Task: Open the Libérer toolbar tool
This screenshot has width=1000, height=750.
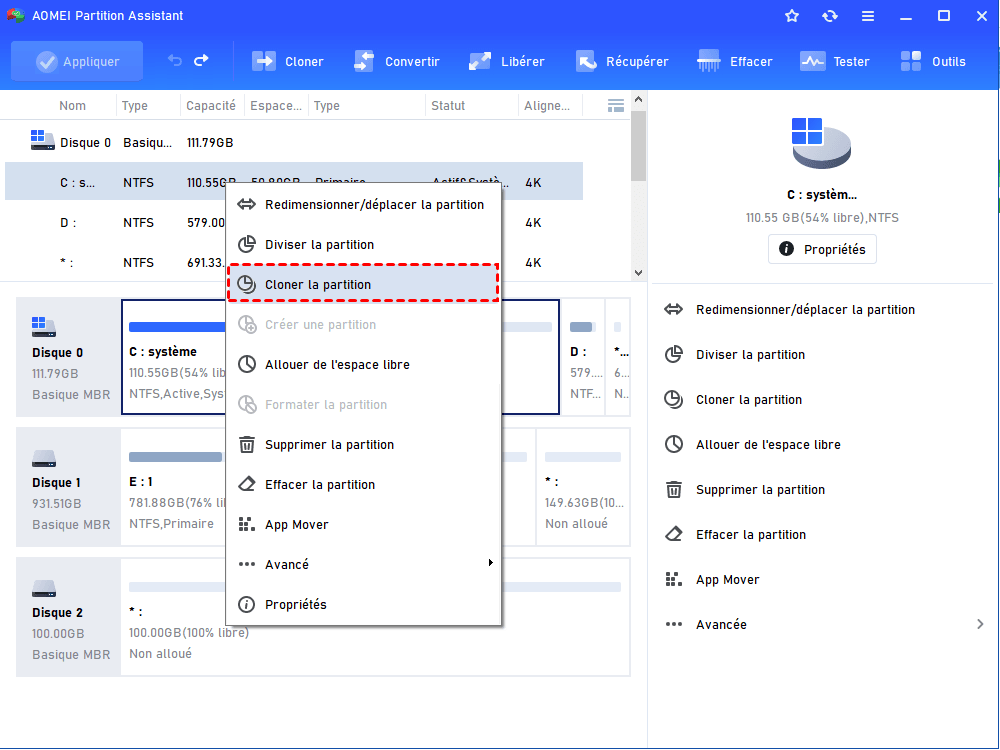Action: coord(506,61)
